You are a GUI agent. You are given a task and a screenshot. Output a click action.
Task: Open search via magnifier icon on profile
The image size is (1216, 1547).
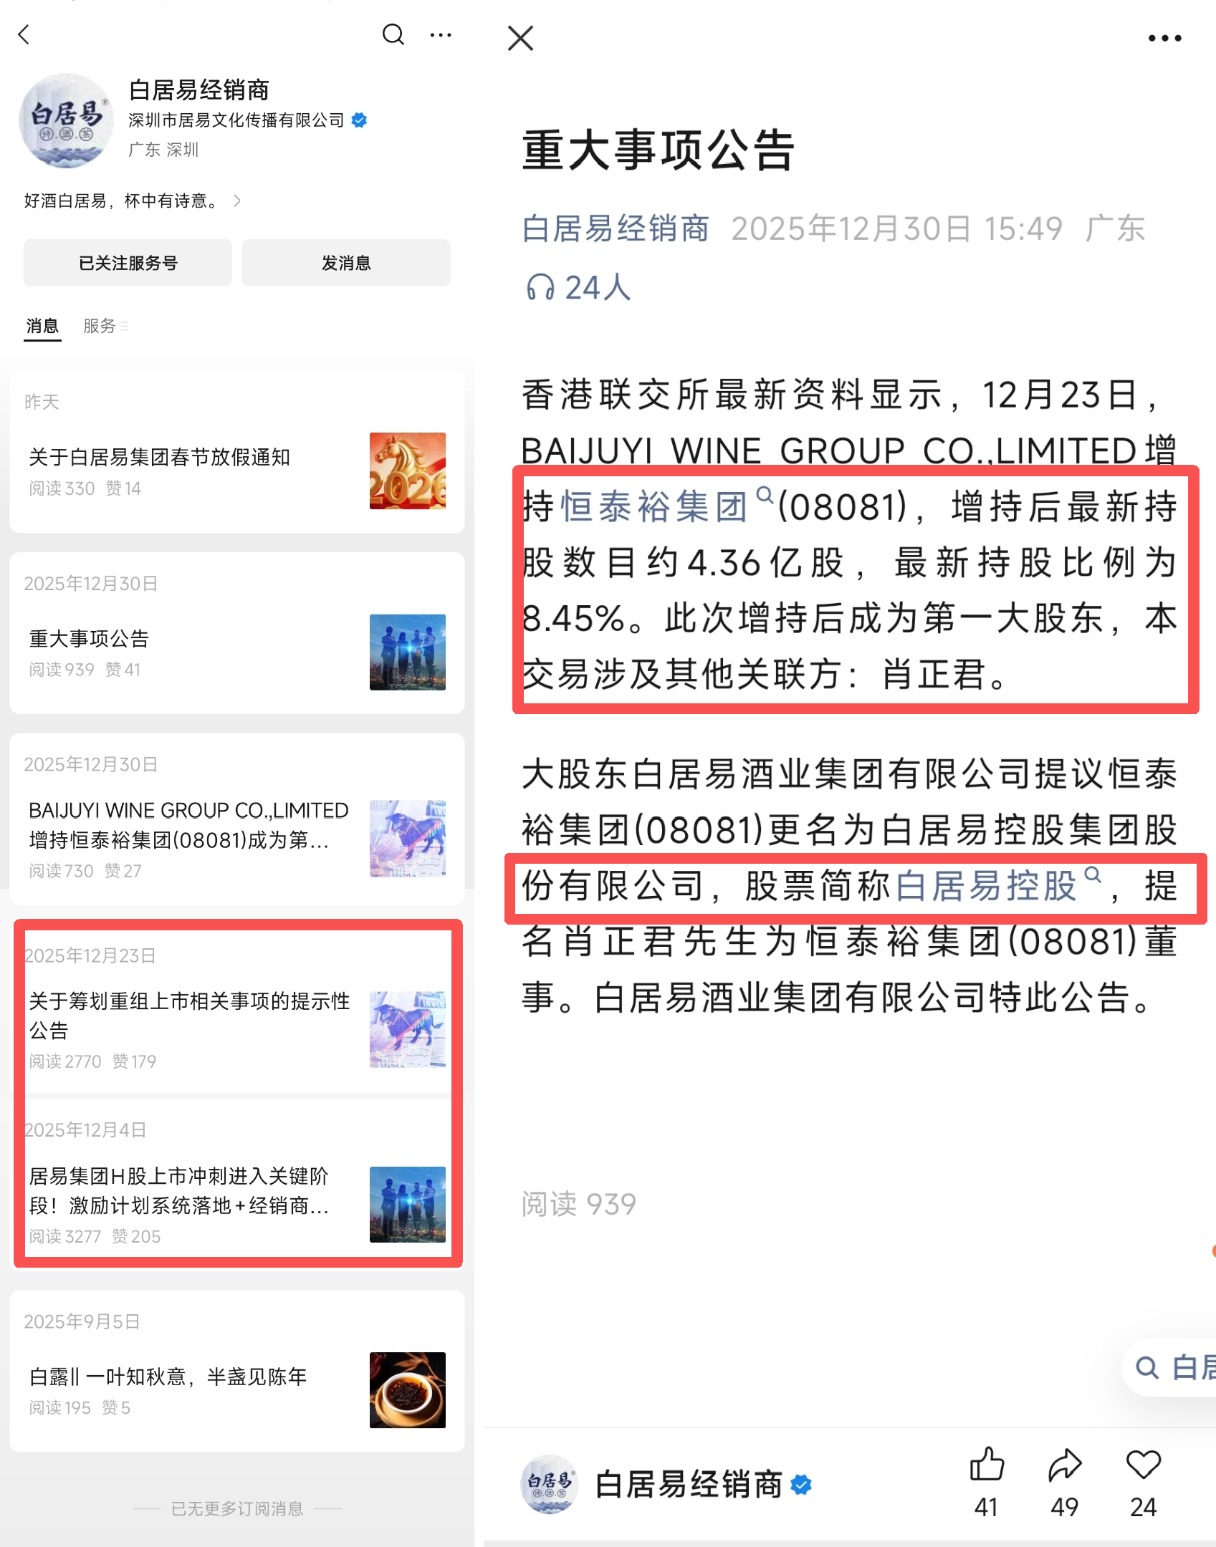tap(394, 35)
